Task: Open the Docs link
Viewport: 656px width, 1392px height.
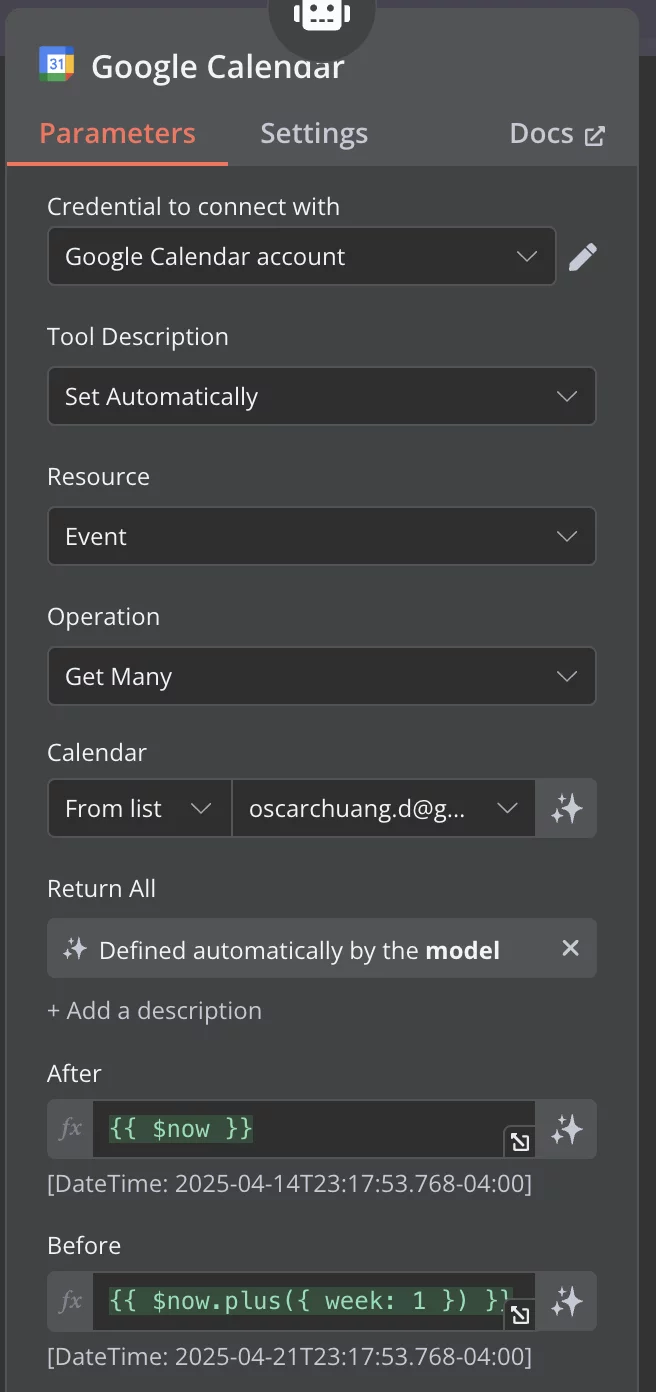Action: point(557,134)
